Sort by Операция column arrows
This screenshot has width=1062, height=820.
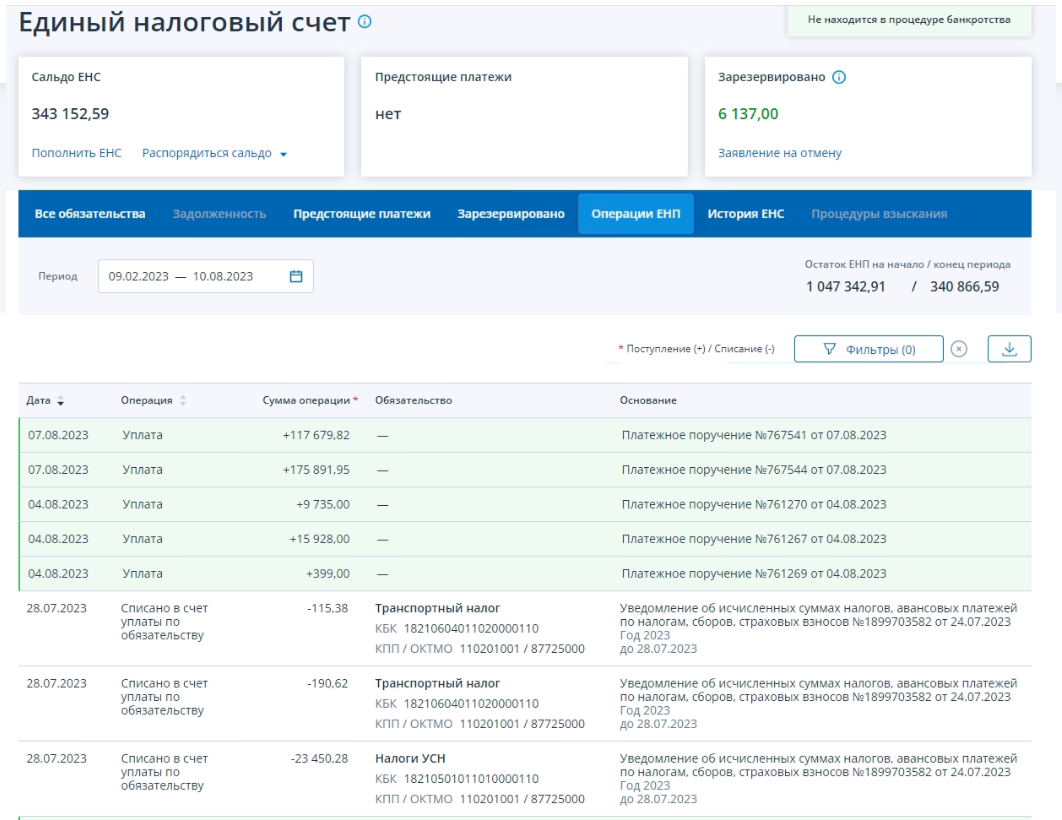point(182,401)
